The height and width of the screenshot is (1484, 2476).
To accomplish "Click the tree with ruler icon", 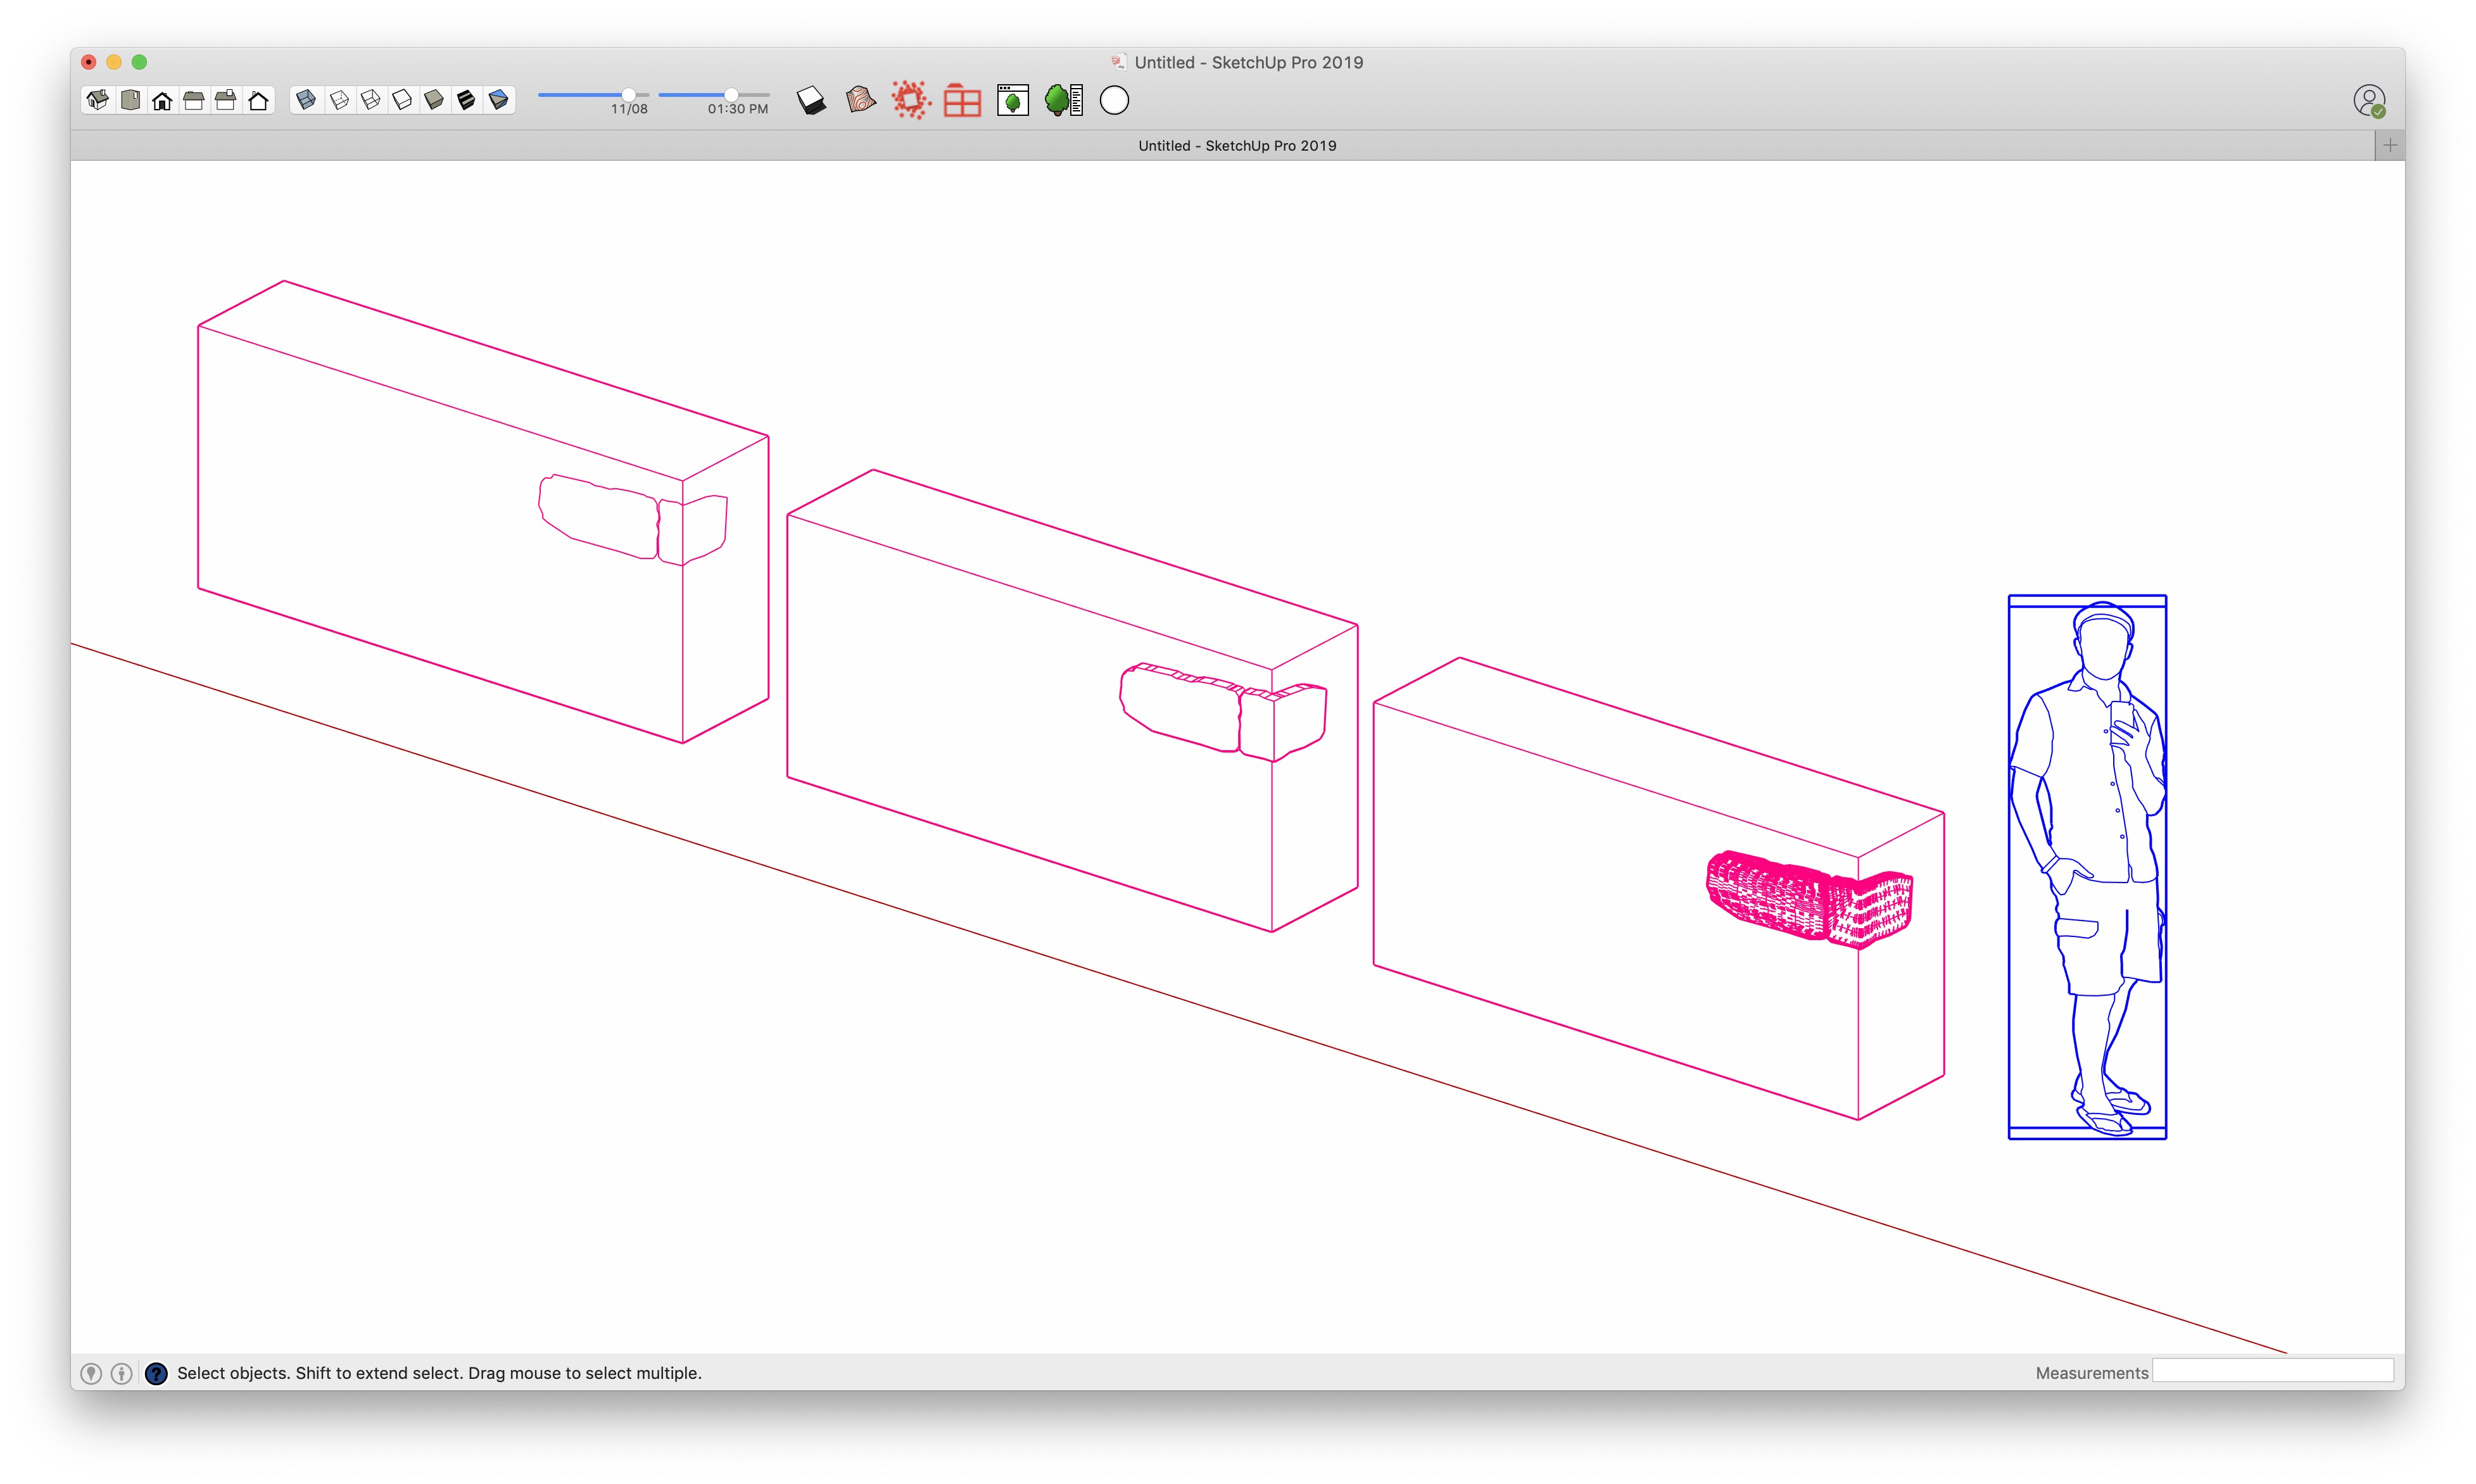I will (1064, 100).
